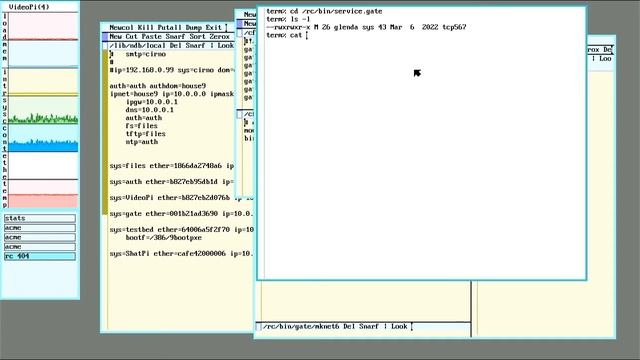Click the 'tftp=files' line
Image resolution: width=640 pixels, height=360 pixels.
pyautogui.click(x=145, y=133)
